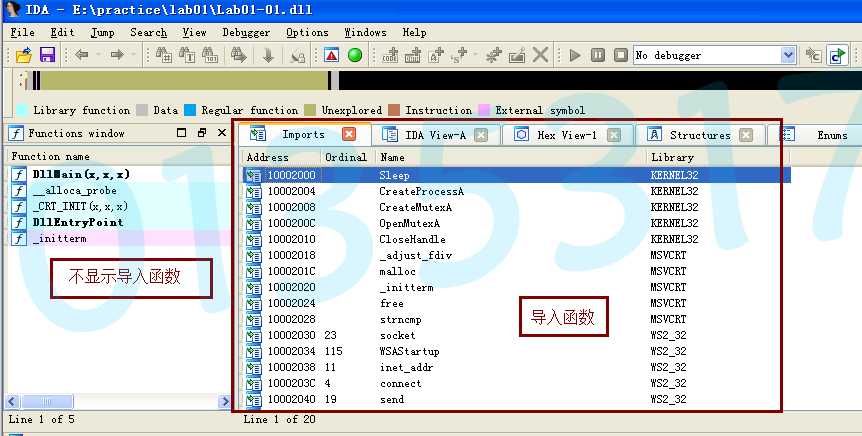The width and height of the screenshot is (862, 436).
Task: Open the File menu
Action: point(23,32)
